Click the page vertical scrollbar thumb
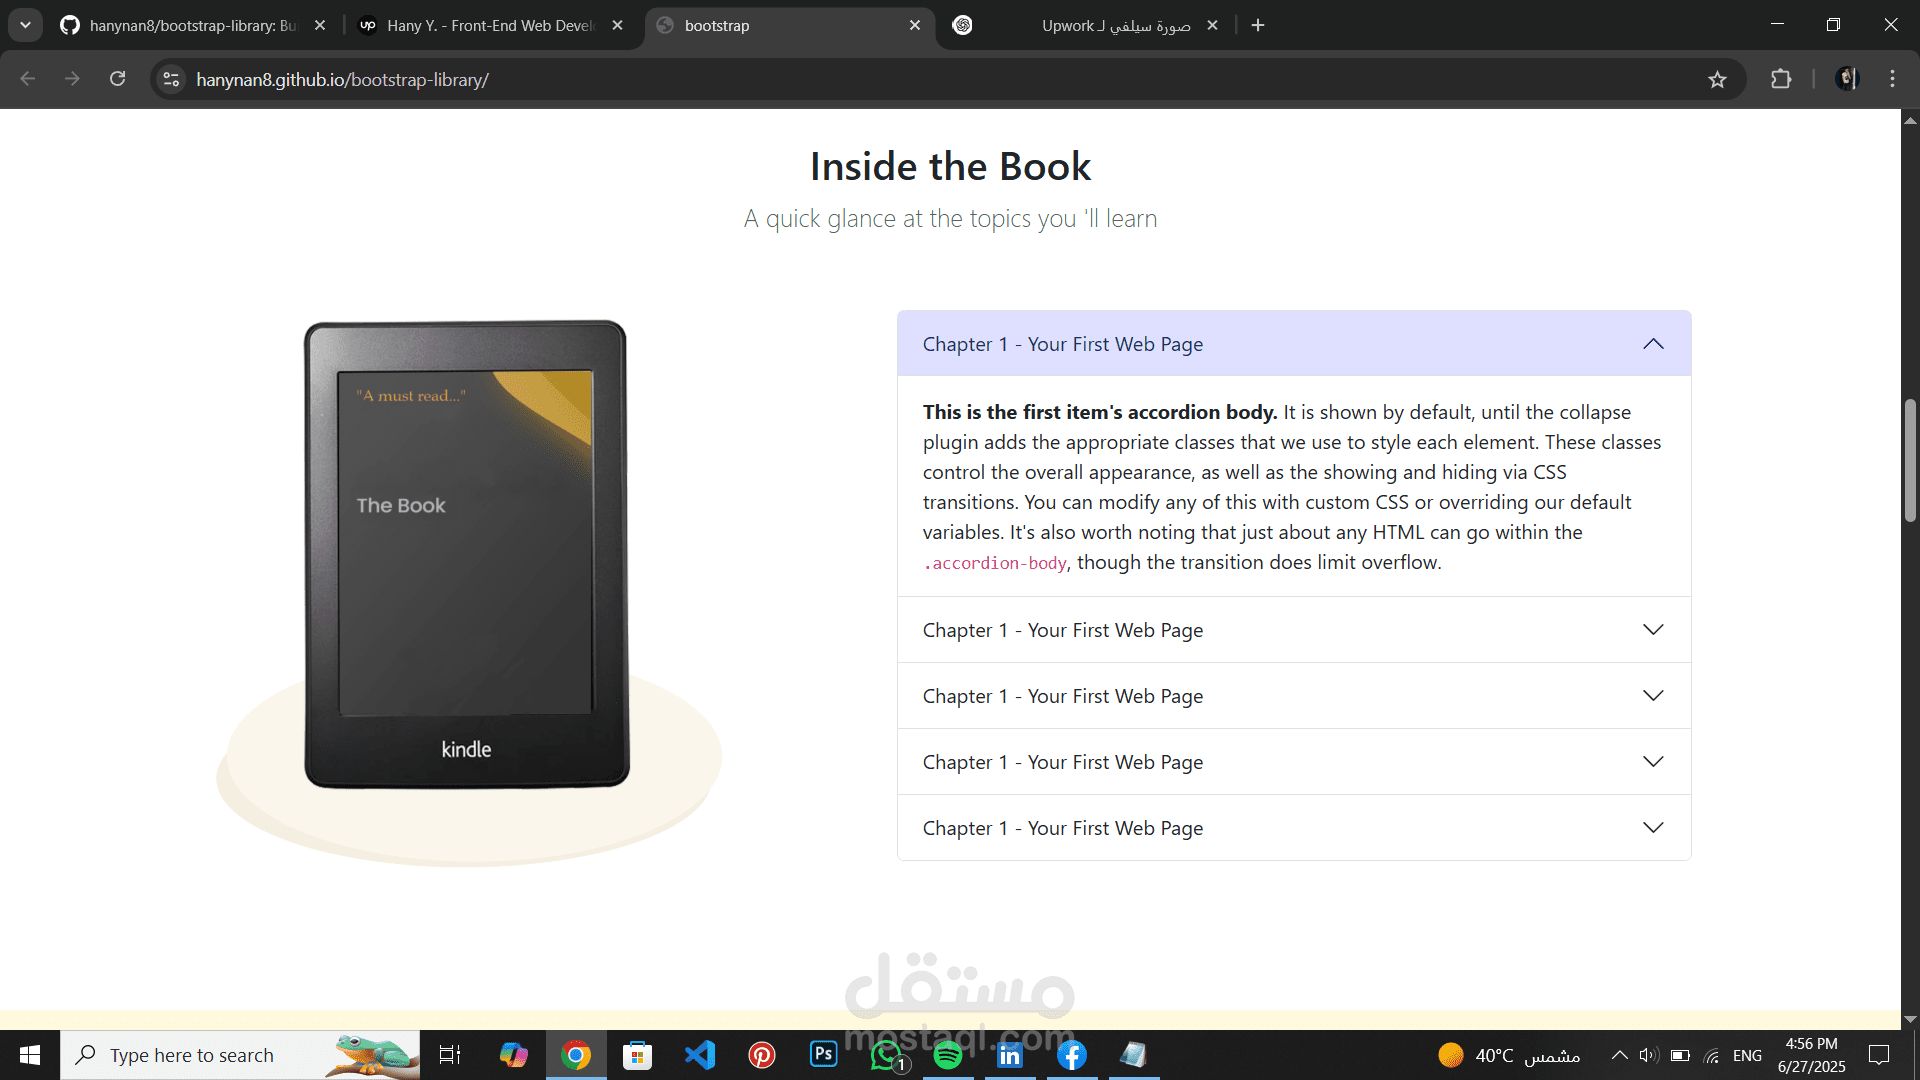Screen dimensions: 1920x1080 [x=1910, y=460]
